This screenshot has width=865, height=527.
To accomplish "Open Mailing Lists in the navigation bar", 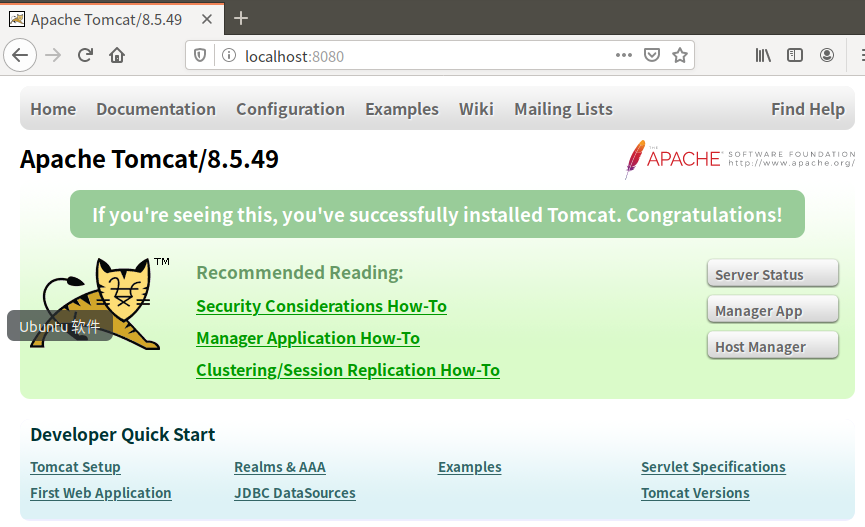I will 563,109.
